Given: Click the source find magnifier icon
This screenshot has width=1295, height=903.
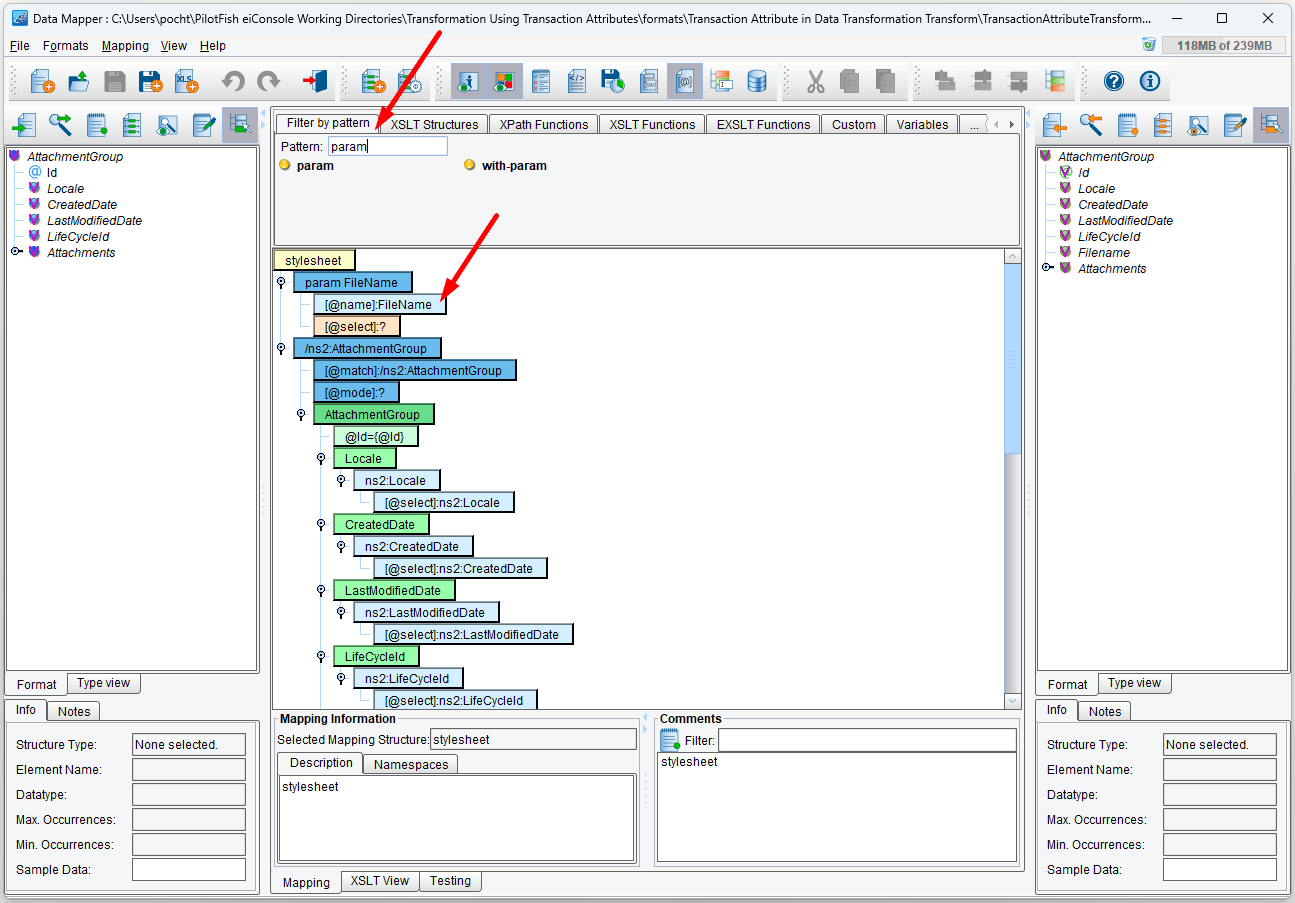Looking at the screenshot, I should coord(60,125).
